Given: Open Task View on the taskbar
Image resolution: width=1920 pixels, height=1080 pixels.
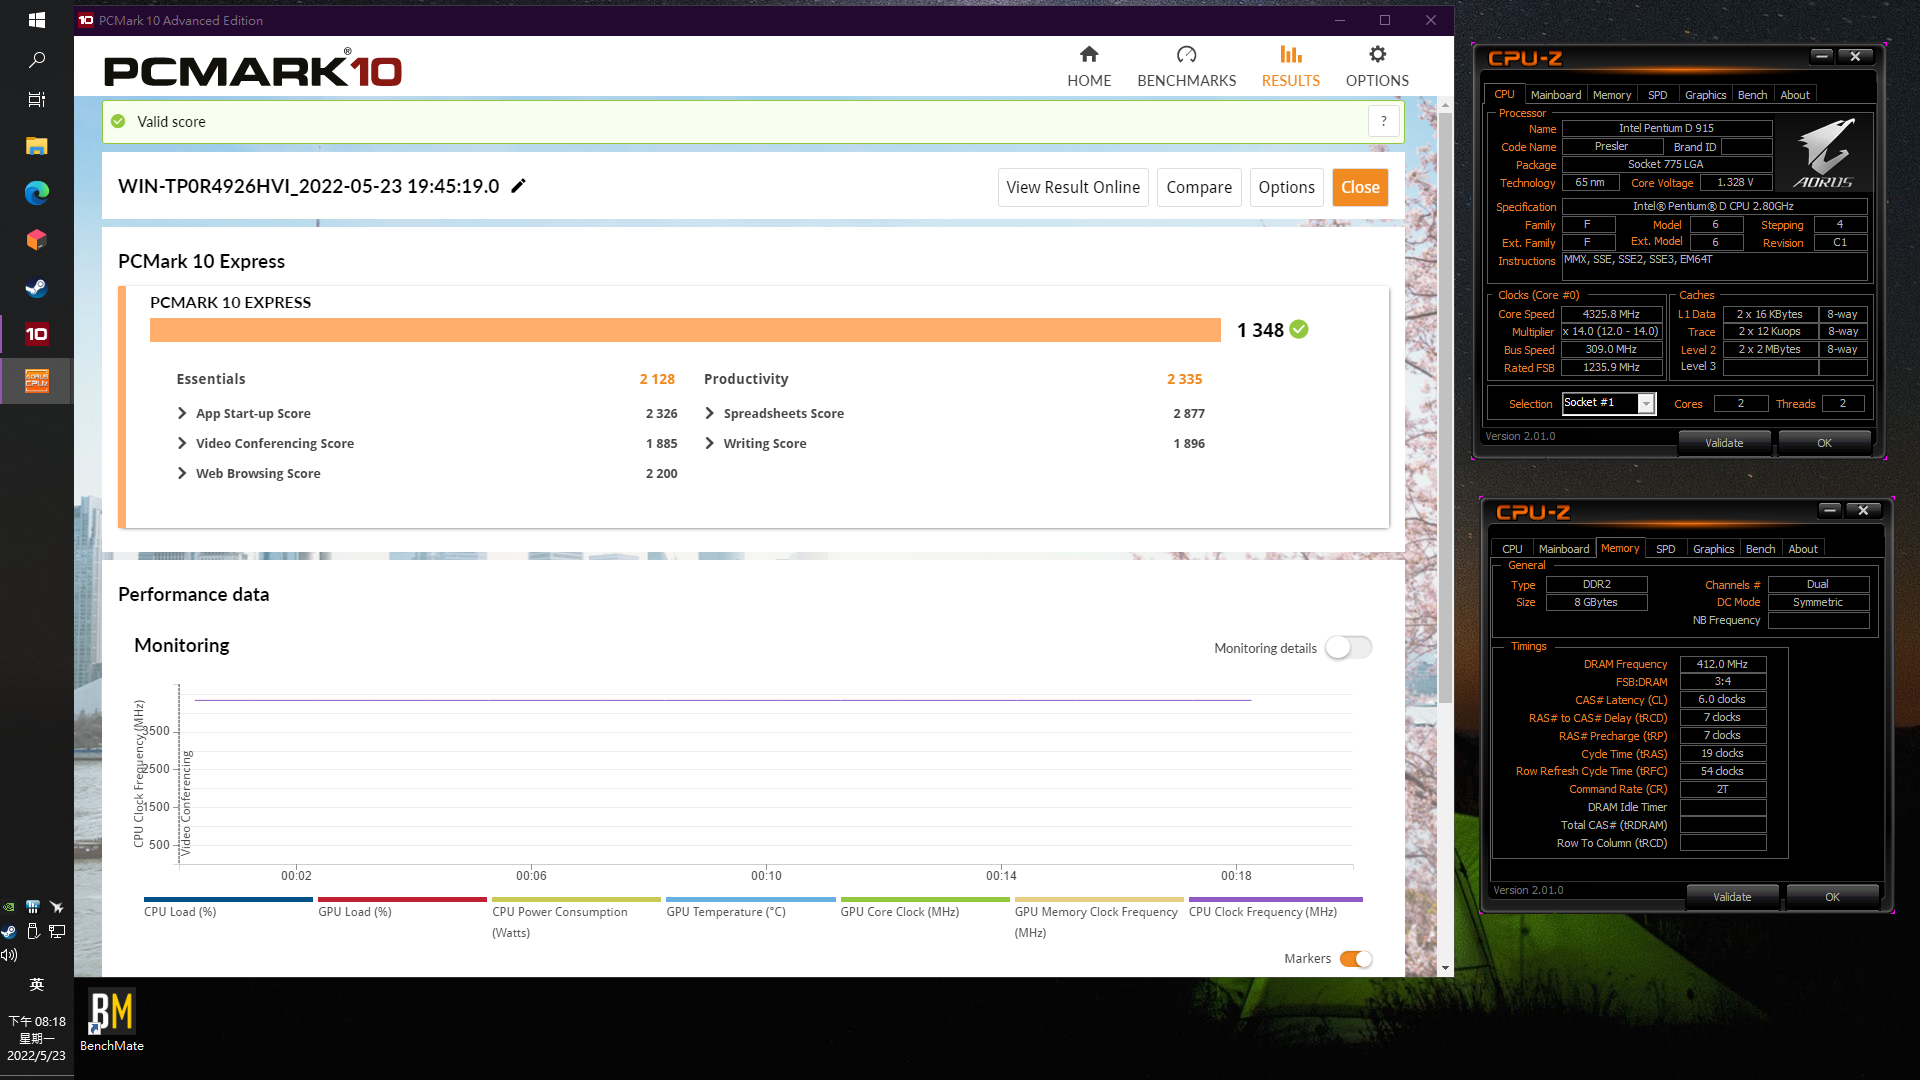Looking at the screenshot, I should click(36, 99).
